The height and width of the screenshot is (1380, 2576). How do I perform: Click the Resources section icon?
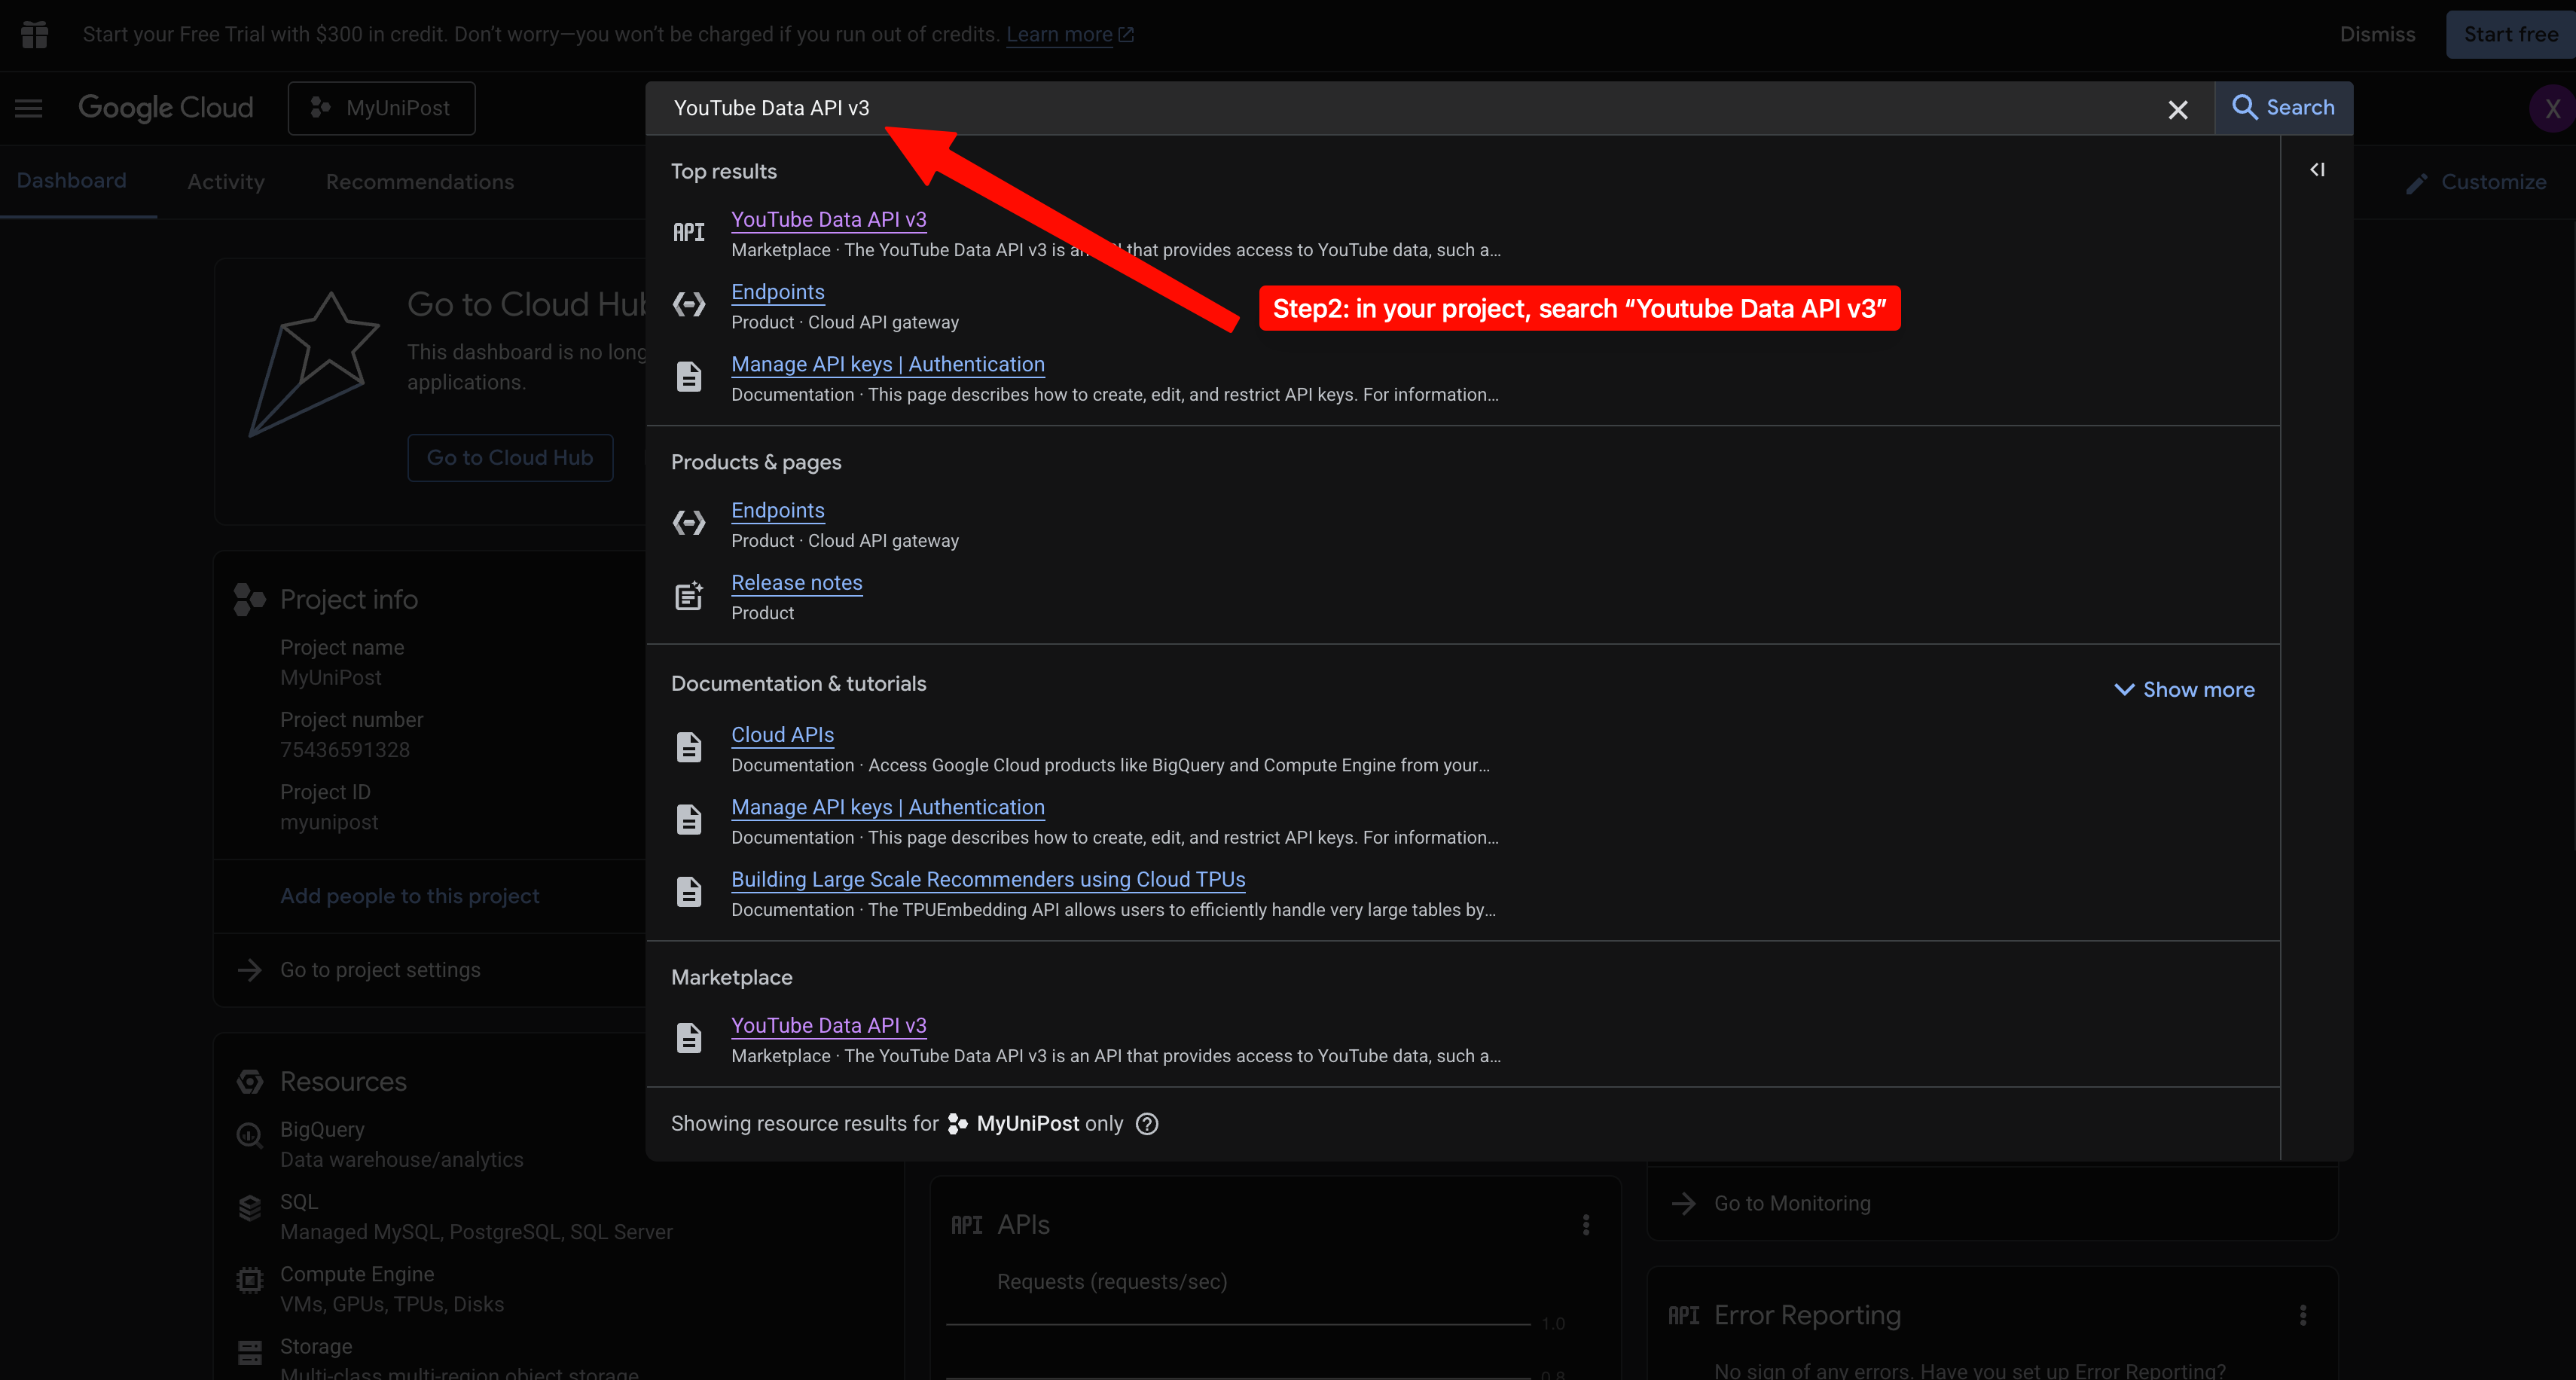249,1082
